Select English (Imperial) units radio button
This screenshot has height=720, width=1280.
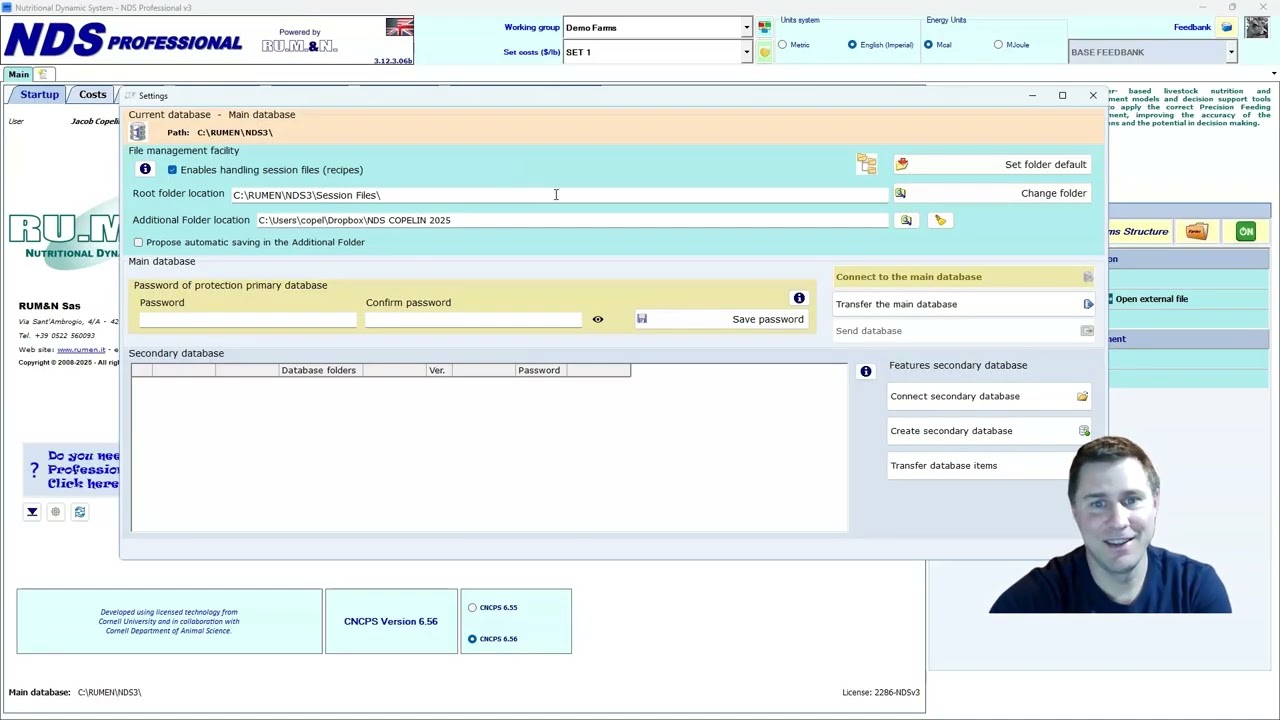(852, 45)
